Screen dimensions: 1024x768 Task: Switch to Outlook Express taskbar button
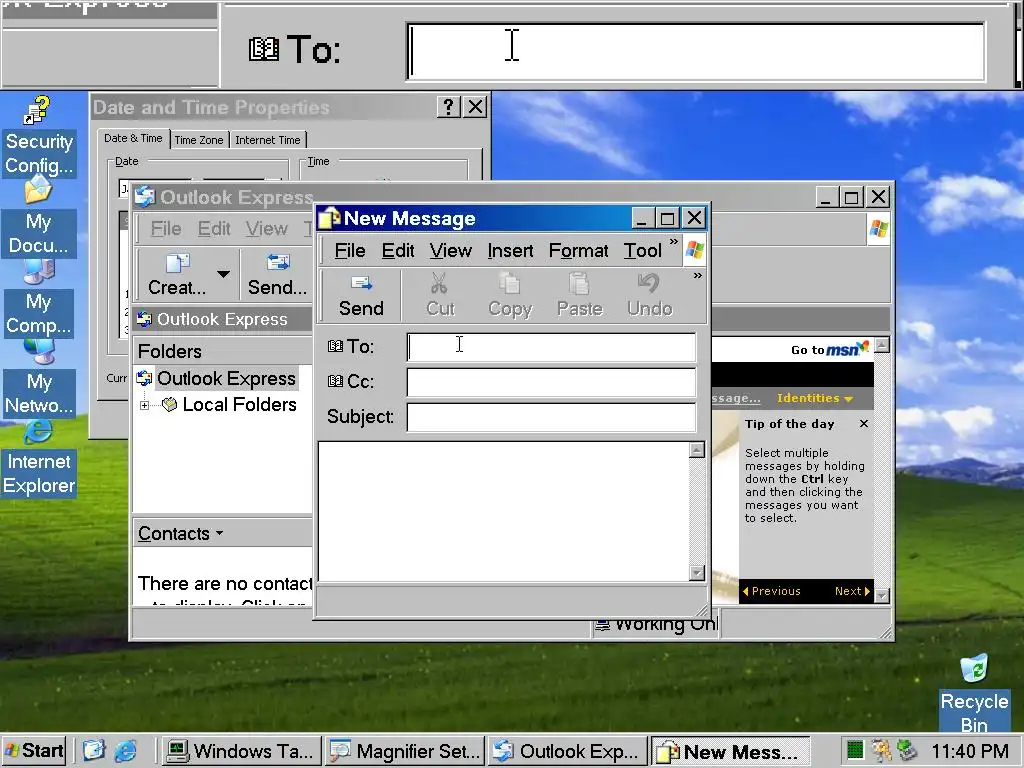(567, 752)
